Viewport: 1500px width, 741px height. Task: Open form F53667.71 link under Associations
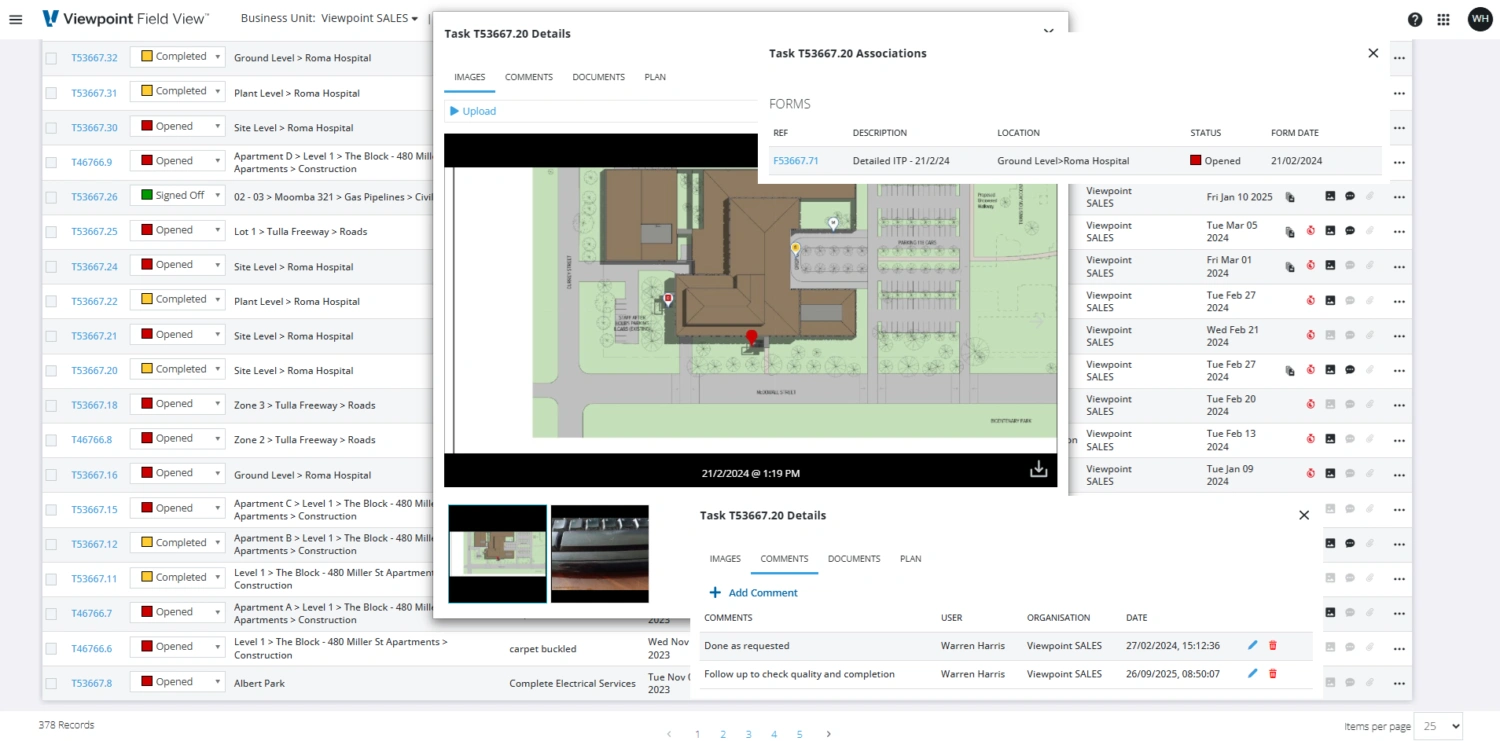click(795, 160)
